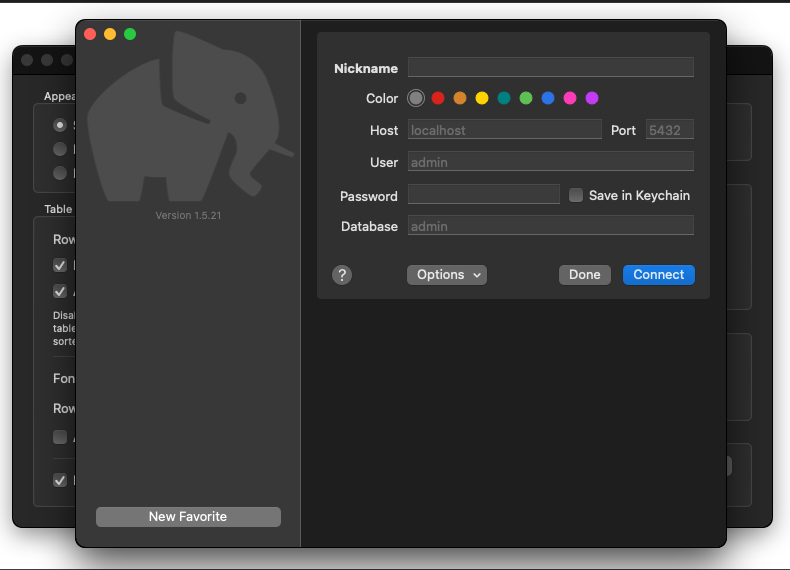Pick the purple color dot
This screenshot has height=570, width=790.
click(592, 98)
